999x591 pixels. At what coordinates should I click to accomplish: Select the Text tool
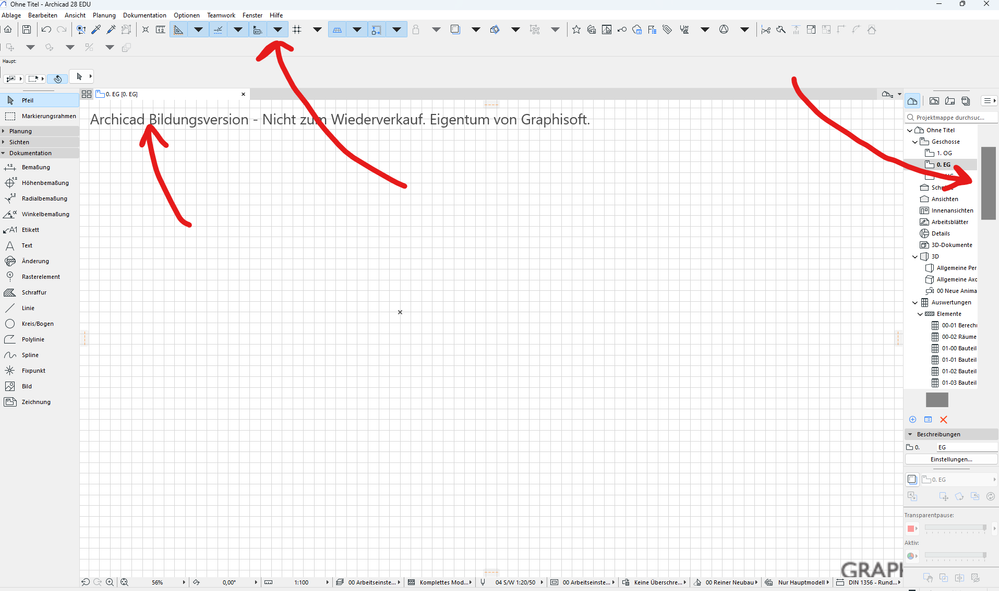40,245
